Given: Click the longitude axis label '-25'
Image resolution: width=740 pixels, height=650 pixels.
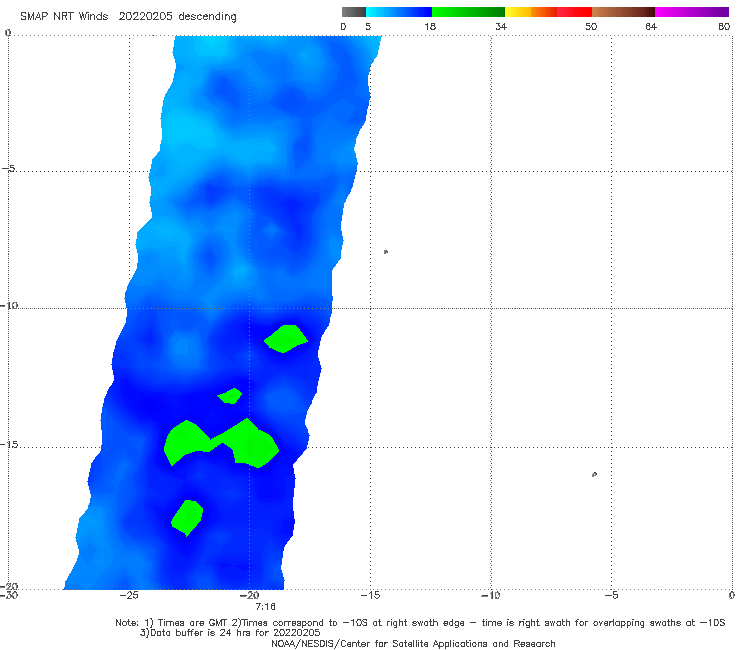Looking at the screenshot, I should click(129, 595).
